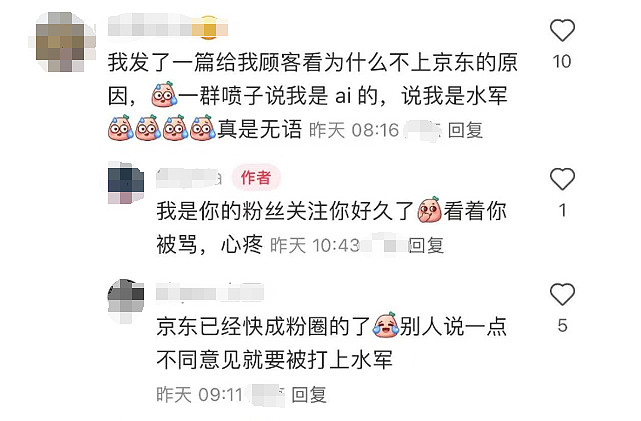641x421 pixels.
Task: Open the top commenter's blurred avatar
Action: (62, 42)
